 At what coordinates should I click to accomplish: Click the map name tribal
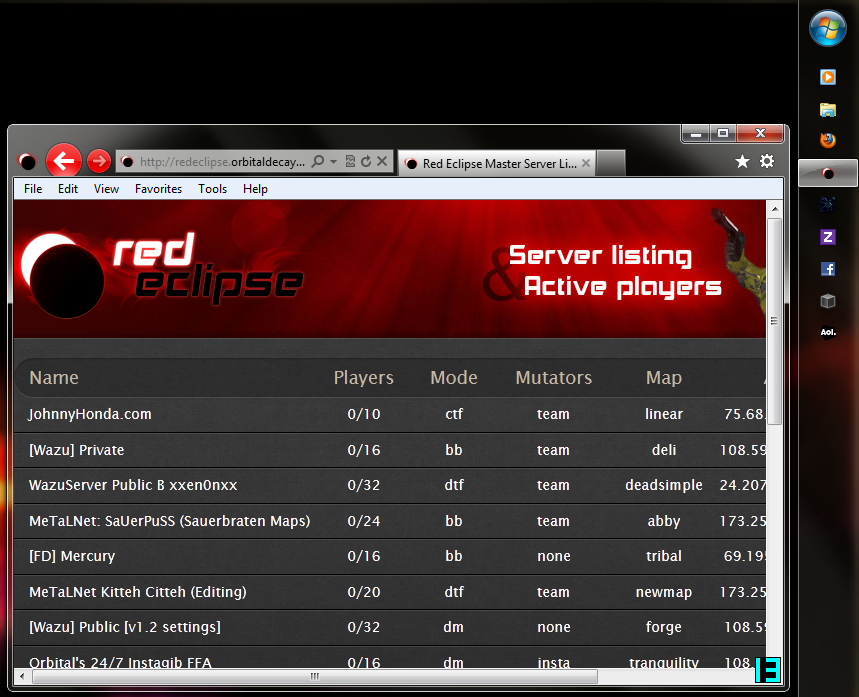tap(664, 556)
